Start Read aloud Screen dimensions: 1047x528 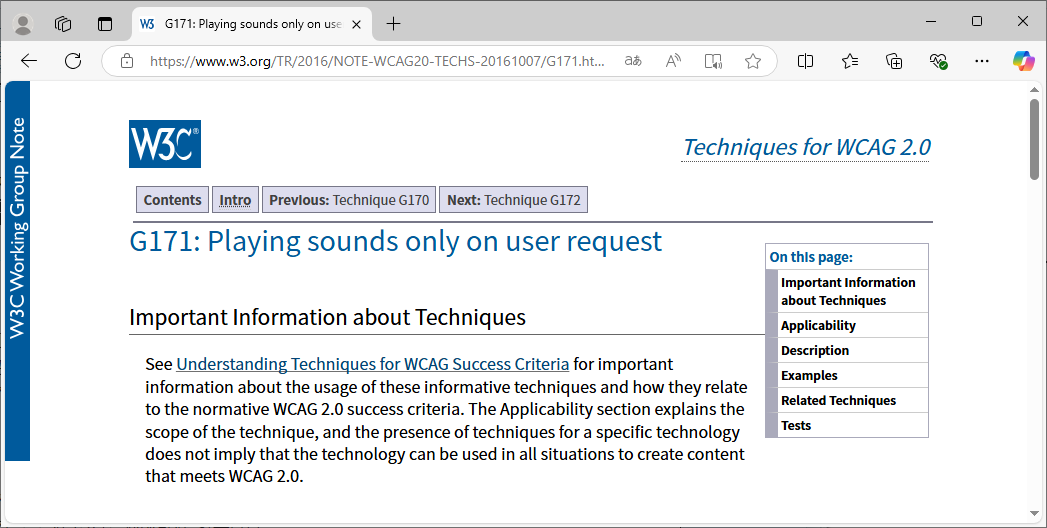click(673, 61)
